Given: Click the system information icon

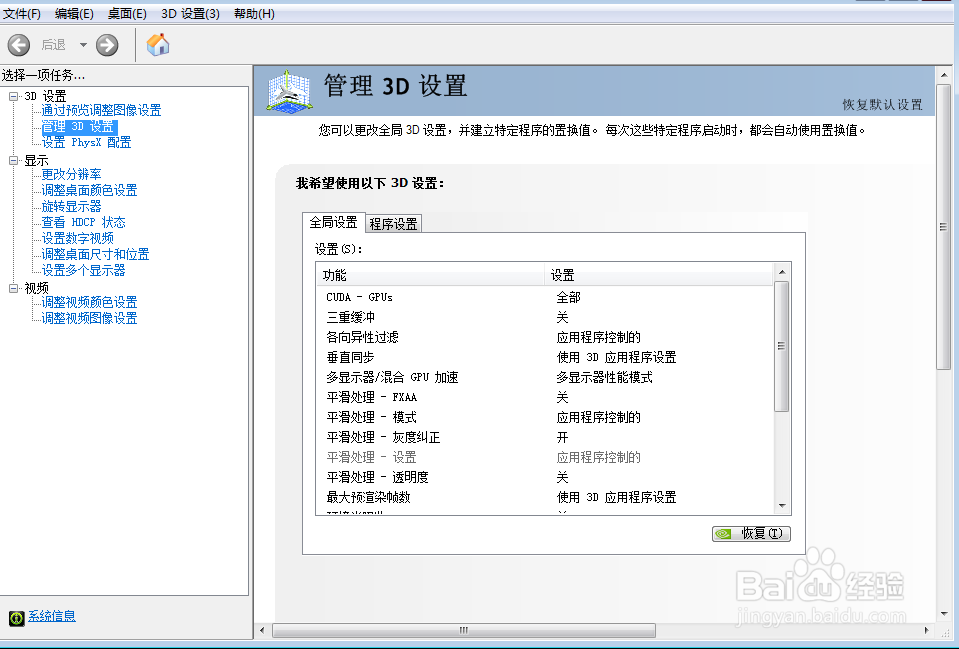Looking at the screenshot, I should click(17, 618).
